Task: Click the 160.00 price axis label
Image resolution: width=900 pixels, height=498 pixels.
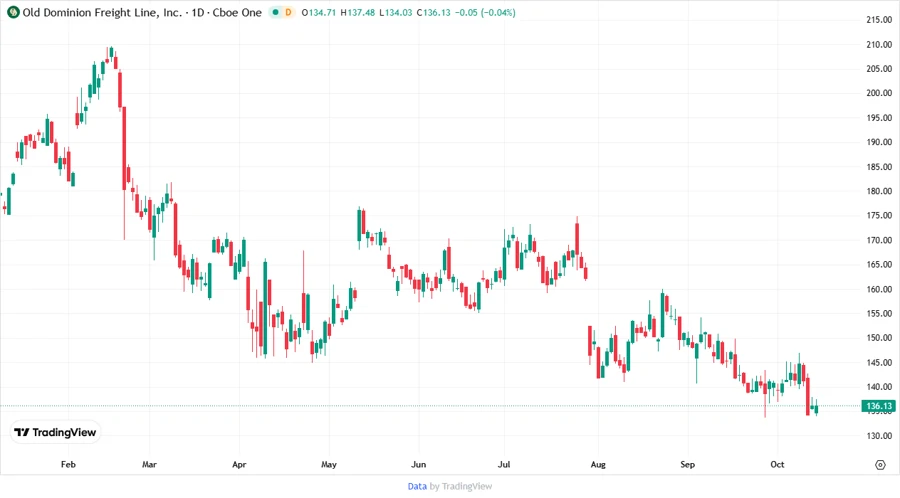Action: [x=879, y=289]
